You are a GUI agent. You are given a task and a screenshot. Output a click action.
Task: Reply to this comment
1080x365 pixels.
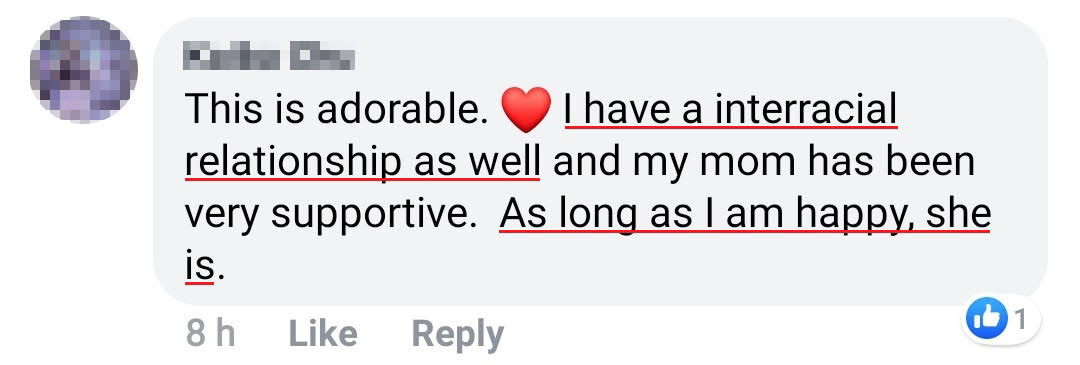click(457, 335)
